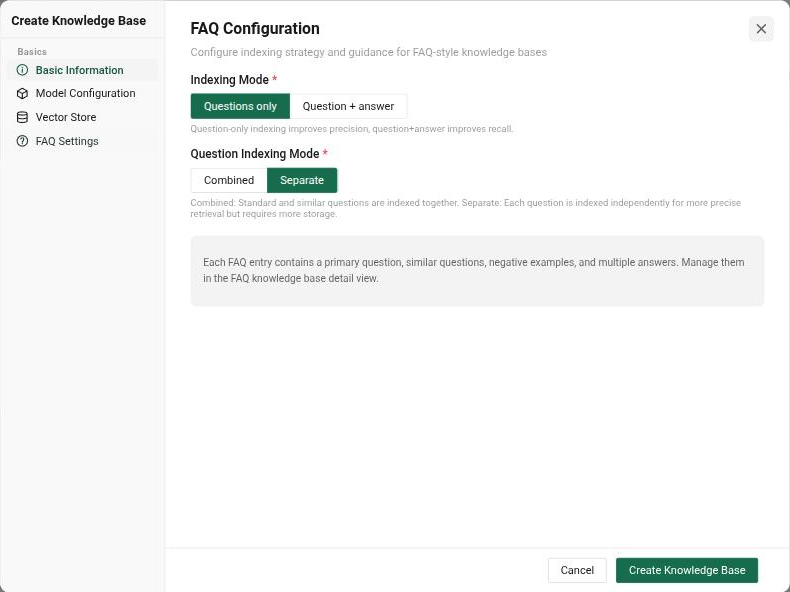
Task: Click the Question Indexing Mode label
Action: coord(255,154)
